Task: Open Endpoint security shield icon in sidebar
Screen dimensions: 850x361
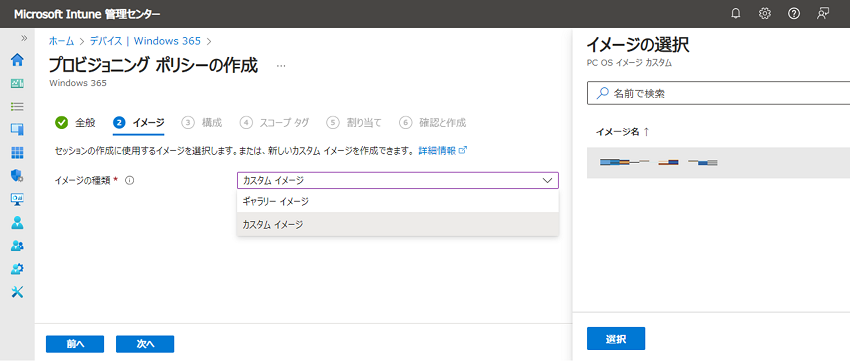Action: tap(17, 176)
